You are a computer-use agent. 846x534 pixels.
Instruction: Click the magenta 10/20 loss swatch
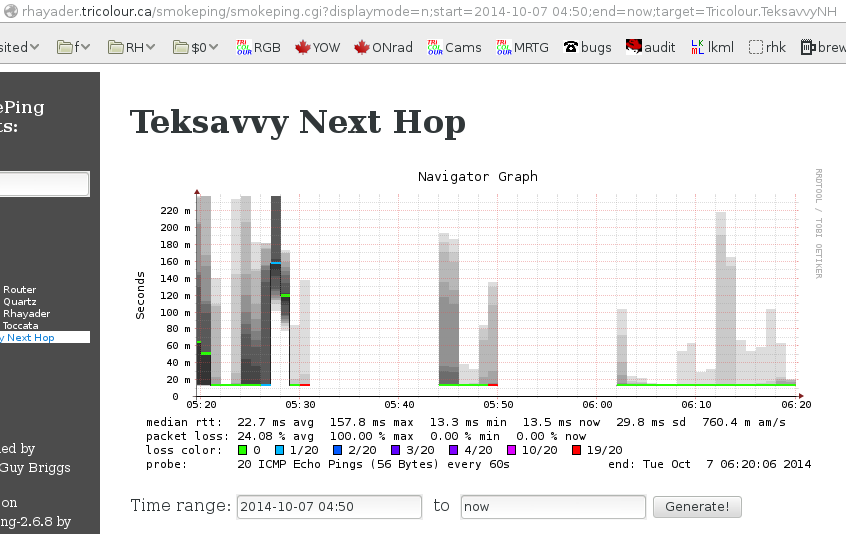[511, 450]
